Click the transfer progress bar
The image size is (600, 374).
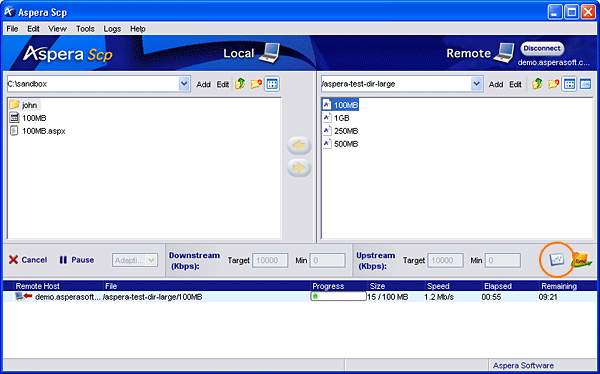click(x=338, y=296)
